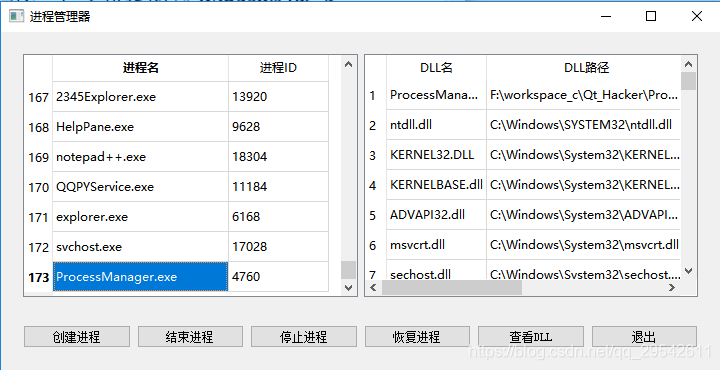Select sechost.dll name cell

point(436,270)
